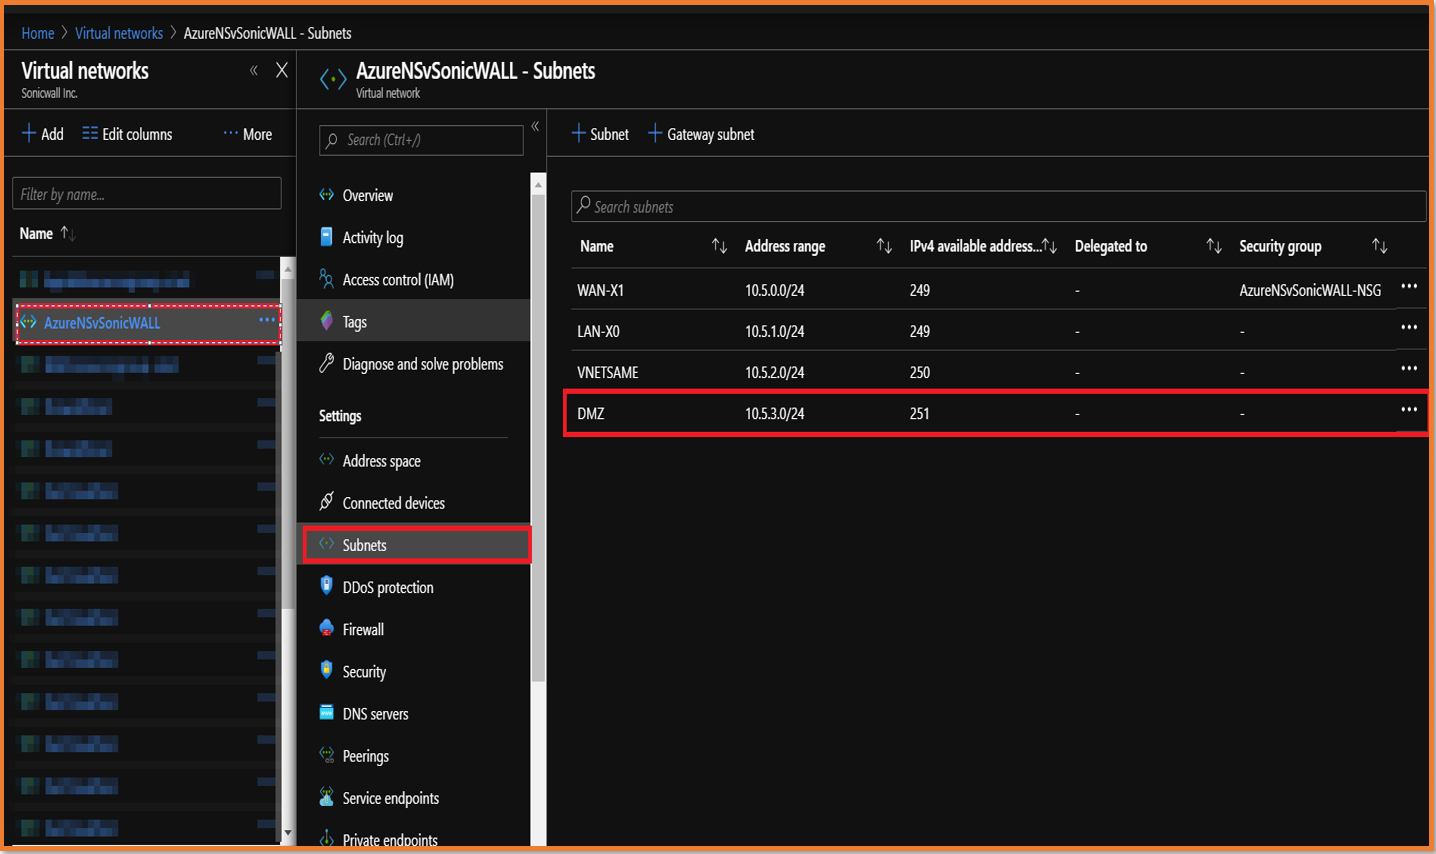This screenshot has width=1436, height=854.
Task: Click the Overview icon
Action: pos(326,195)
